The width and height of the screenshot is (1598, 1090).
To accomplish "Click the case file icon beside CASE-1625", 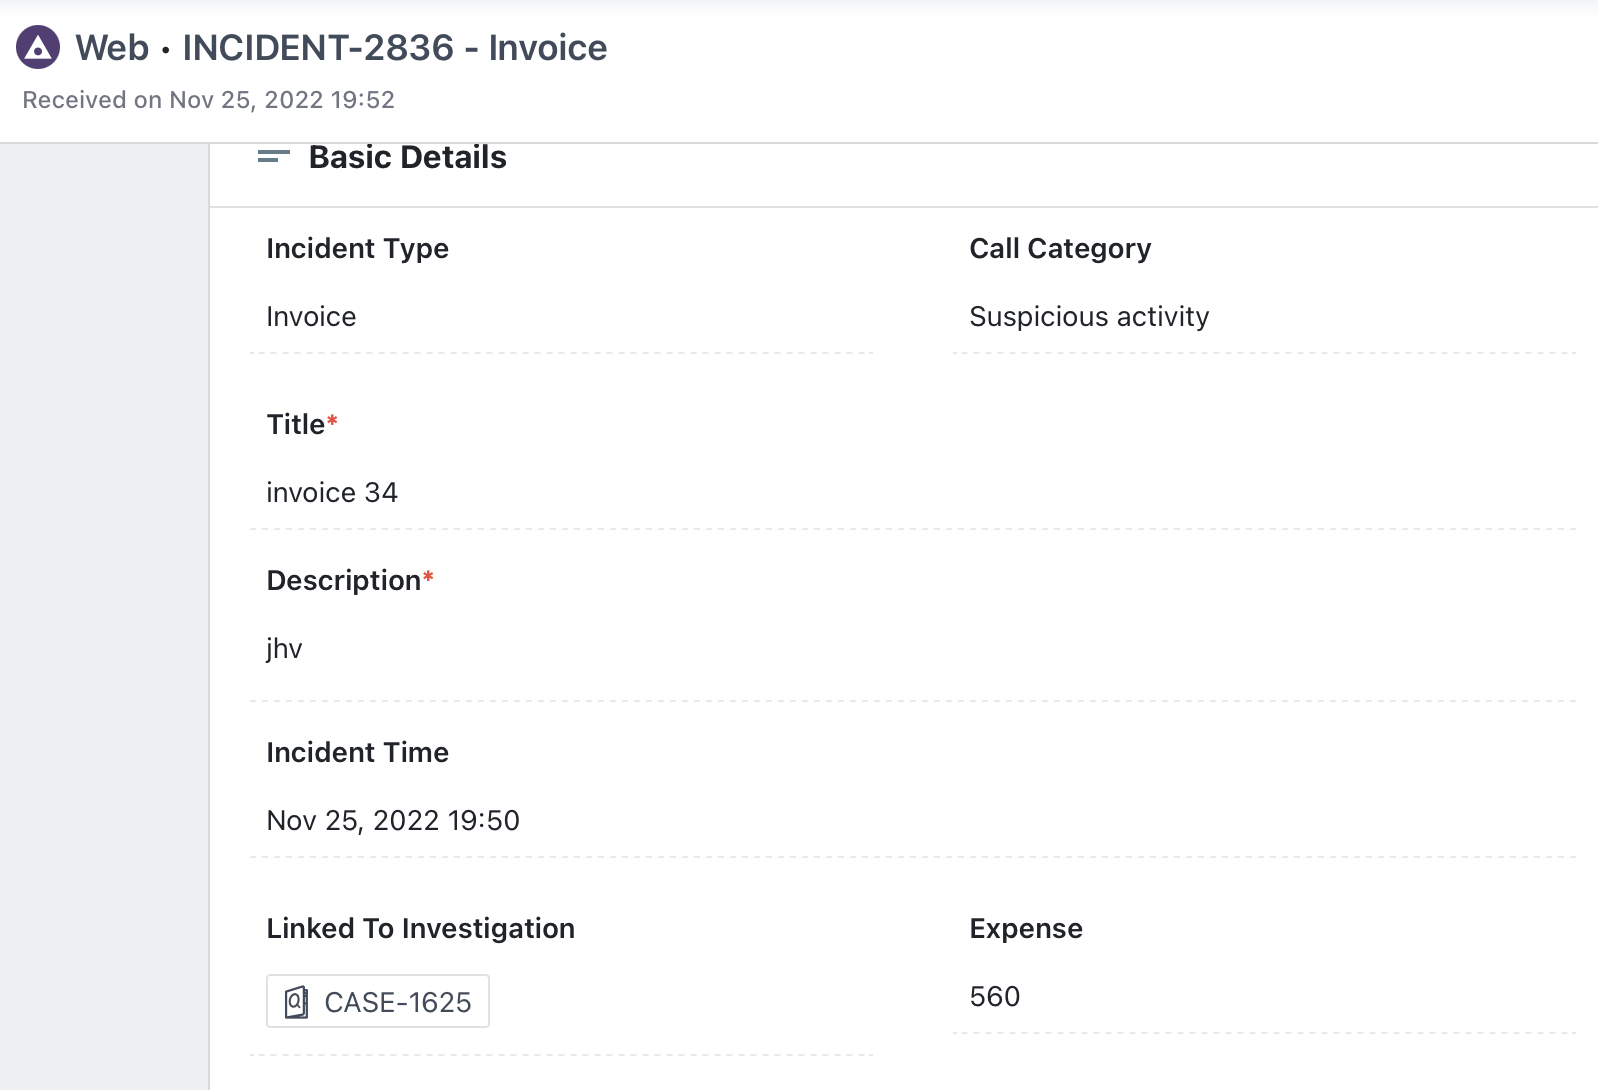I will tap(296, 1002).
